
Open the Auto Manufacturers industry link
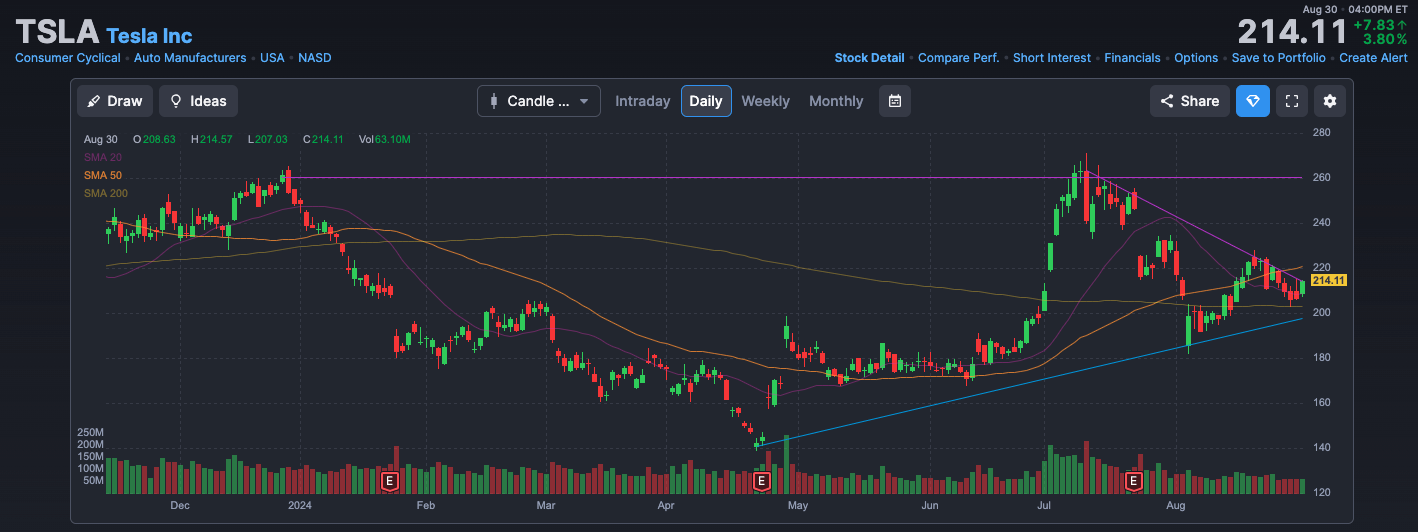click(x=190, y=58)
